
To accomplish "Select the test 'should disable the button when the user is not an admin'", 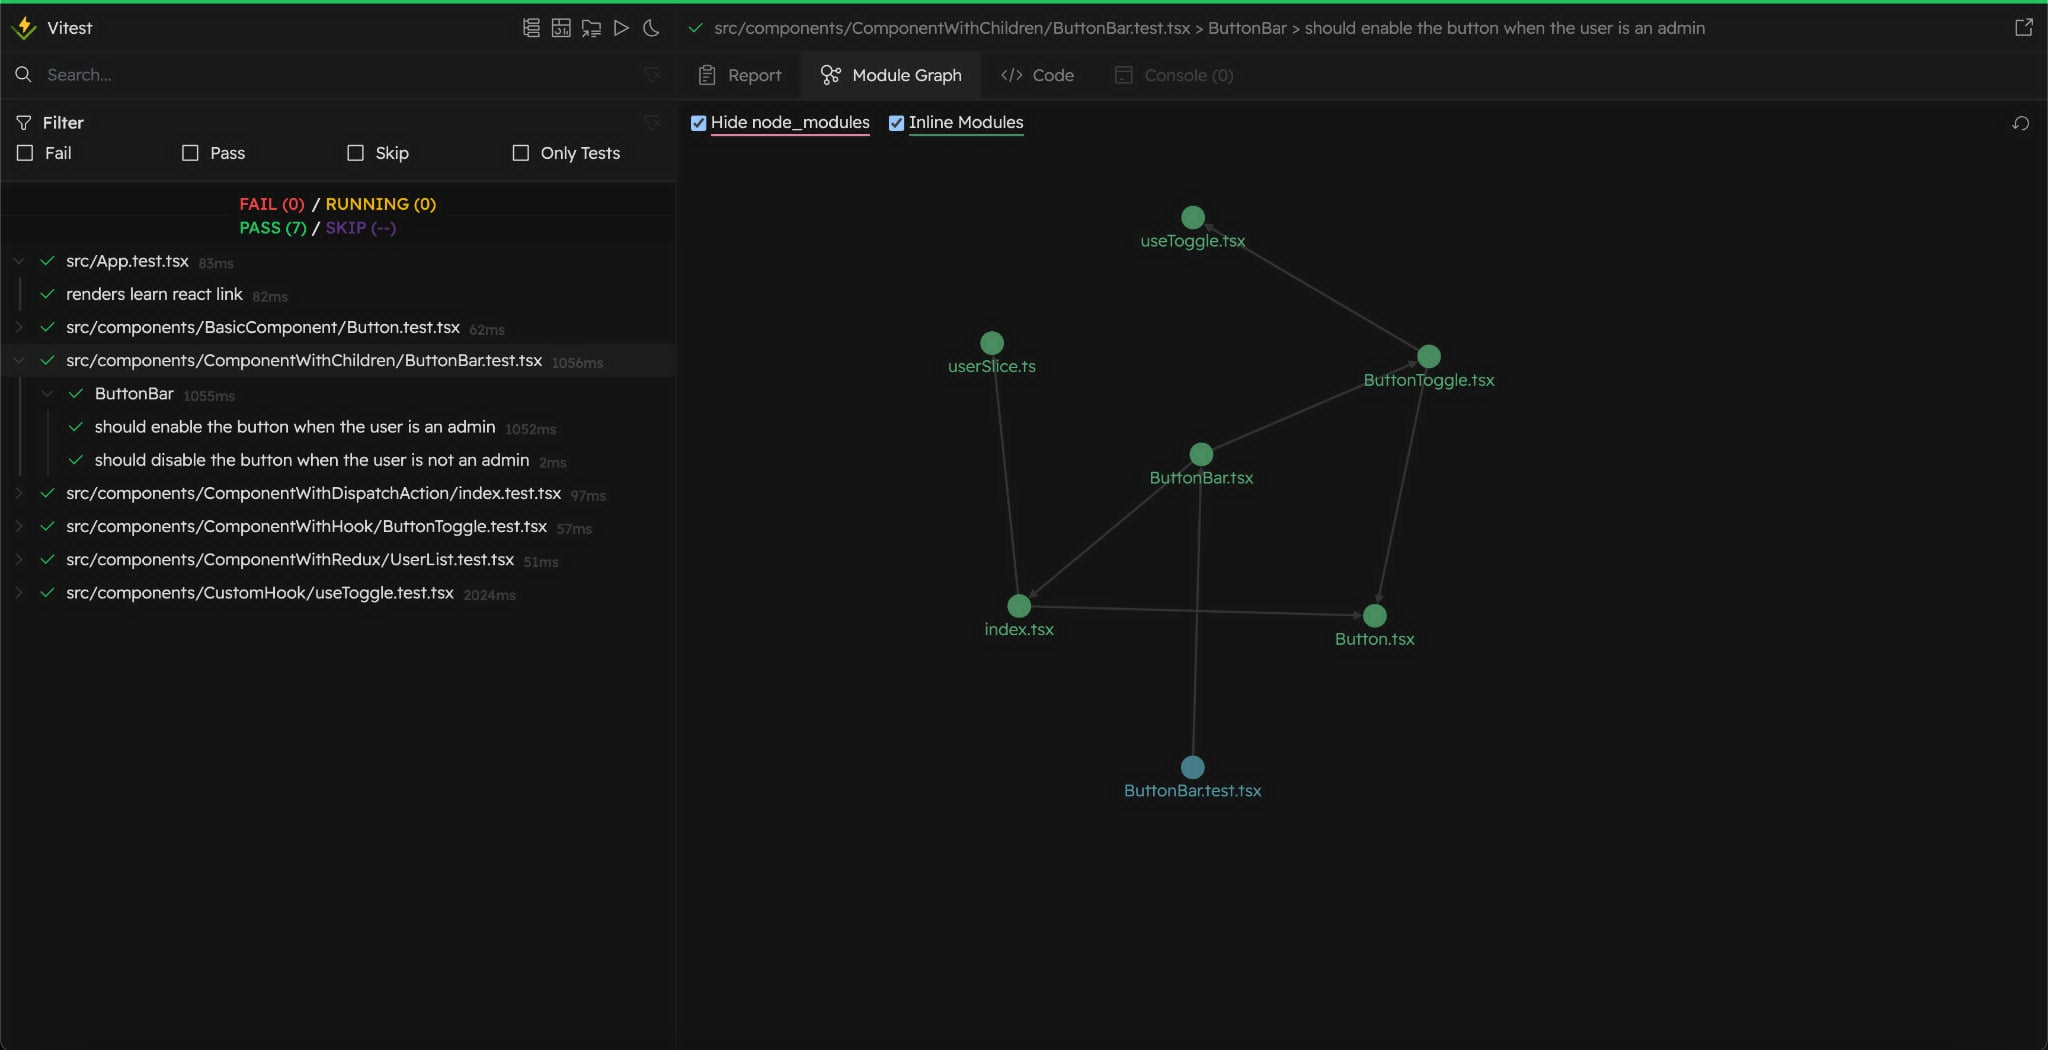I will (312, 460).
